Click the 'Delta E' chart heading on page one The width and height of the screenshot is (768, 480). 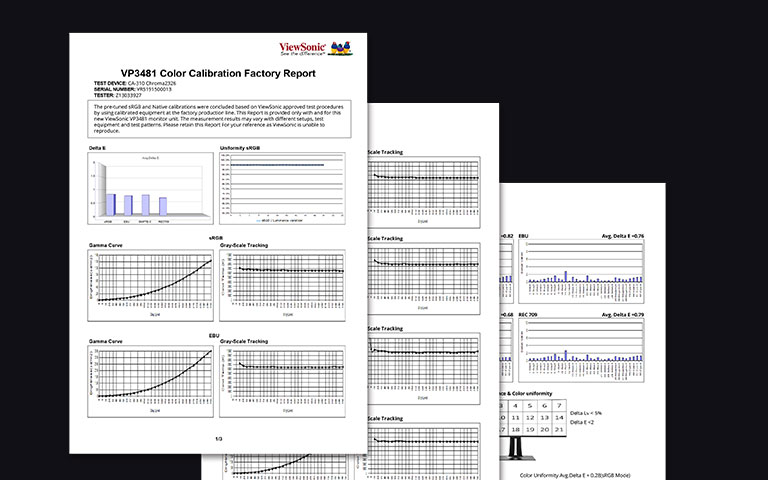click(x=97, y=148)
